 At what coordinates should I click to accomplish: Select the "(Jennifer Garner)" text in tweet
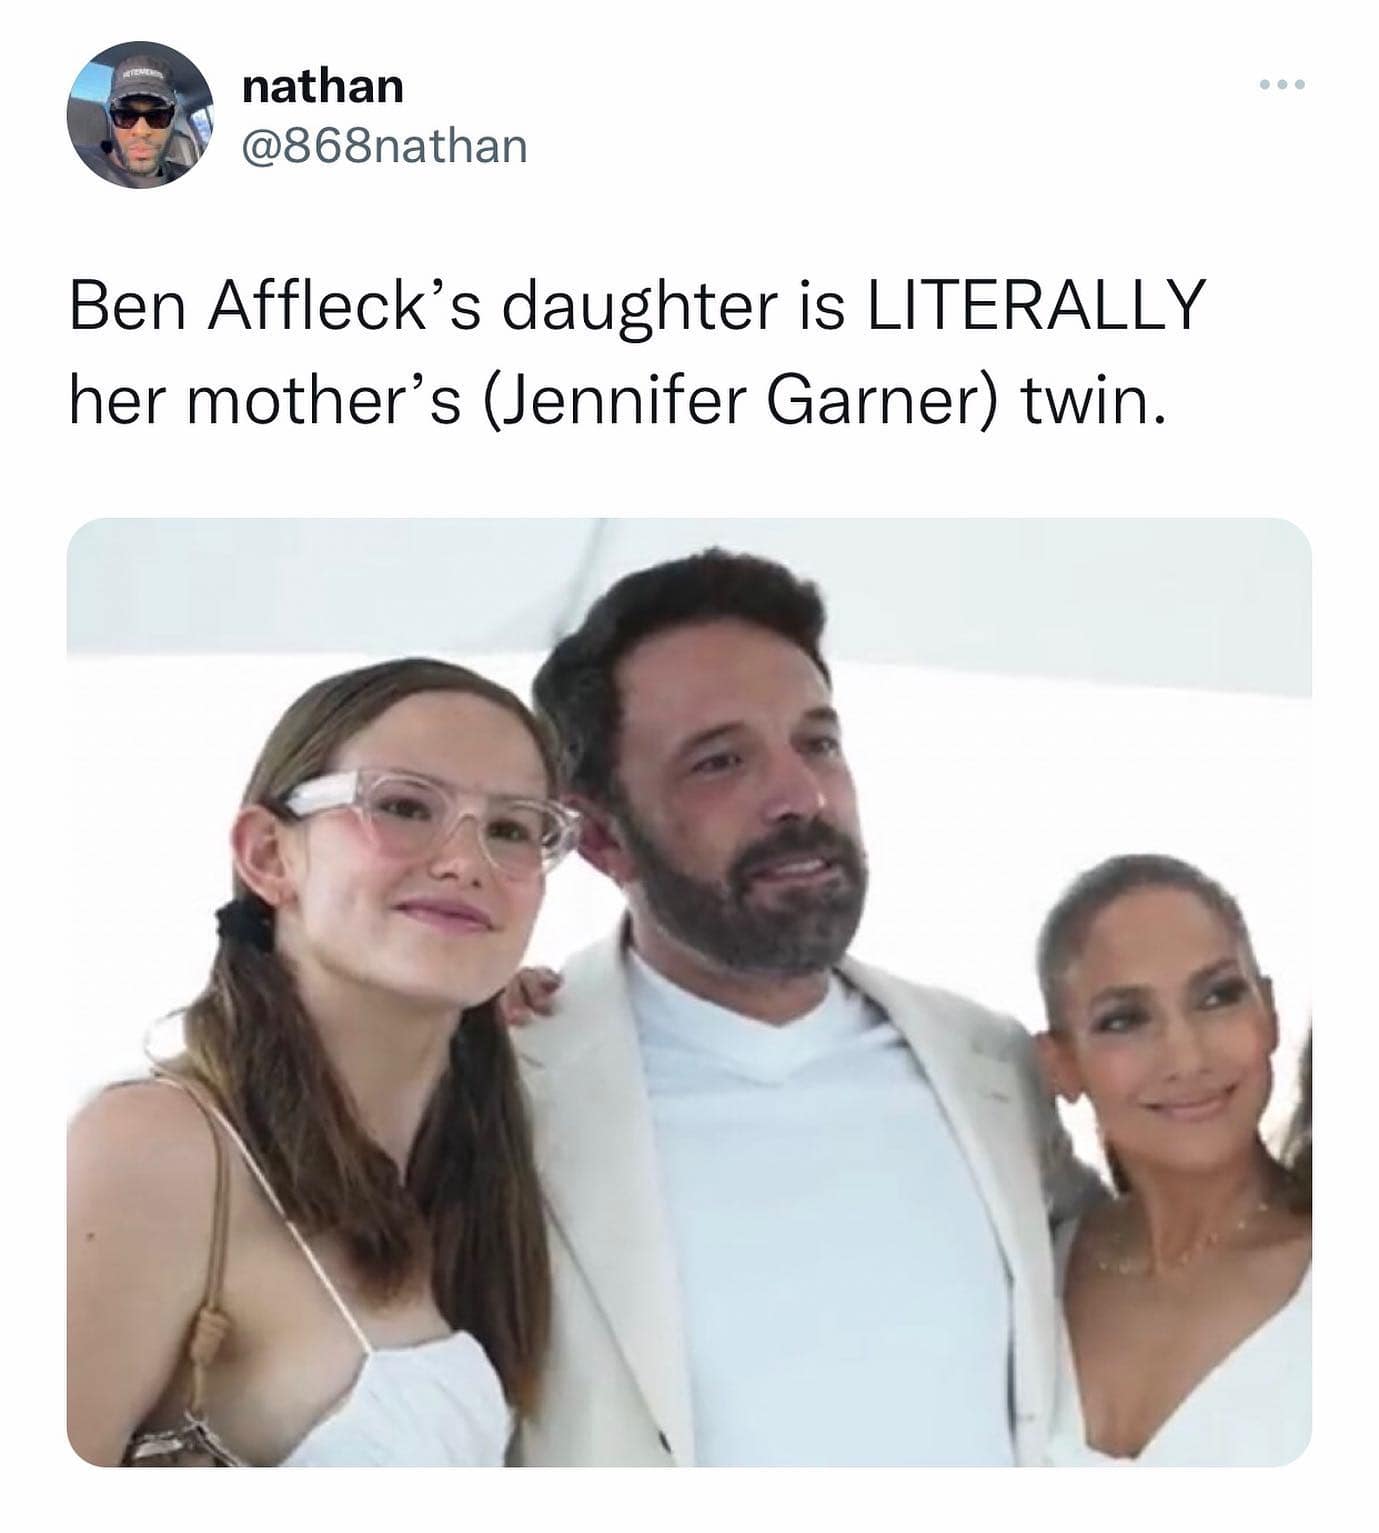tap(740, 401)
